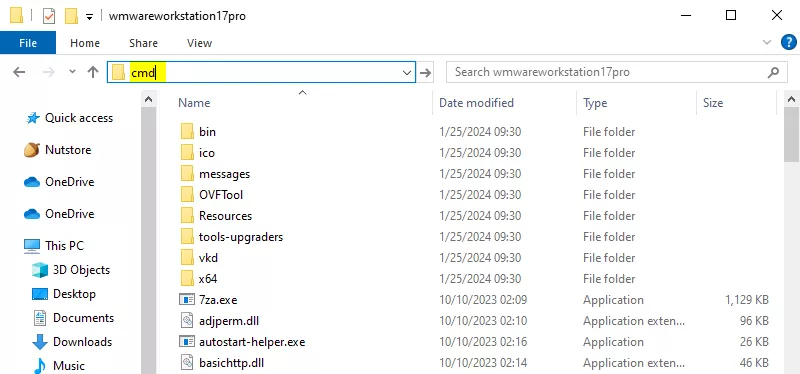
Task: Click the 7za.exe application icon
Action: (x=187, y=300)
